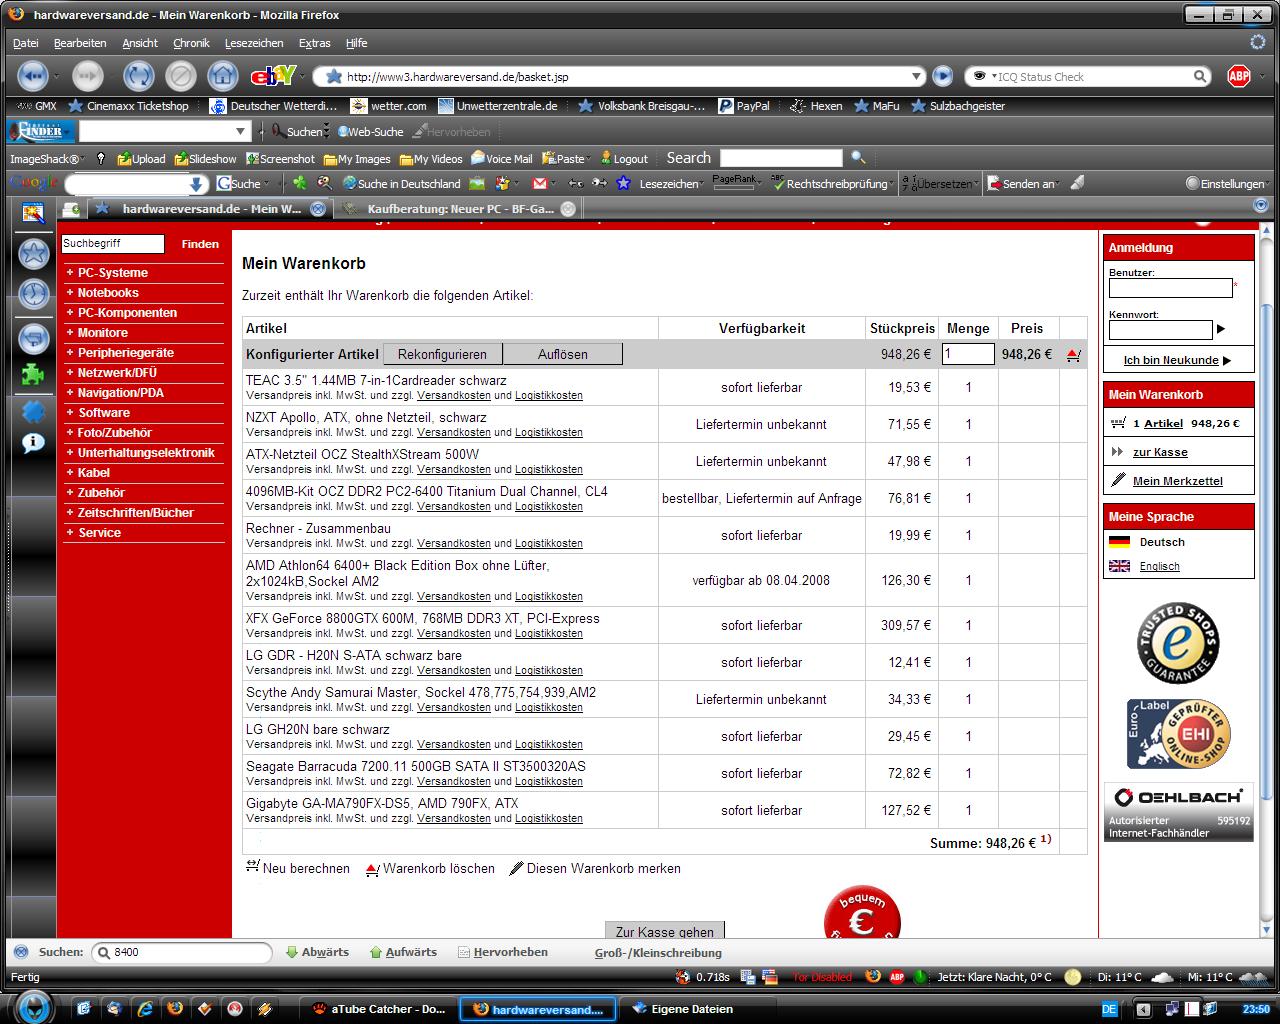Image resolution: width=1280 pixels, height=1024 pixels.
Task: Click the browser Back arrow button
Action: pyautogui.click(x=34, y=76)
